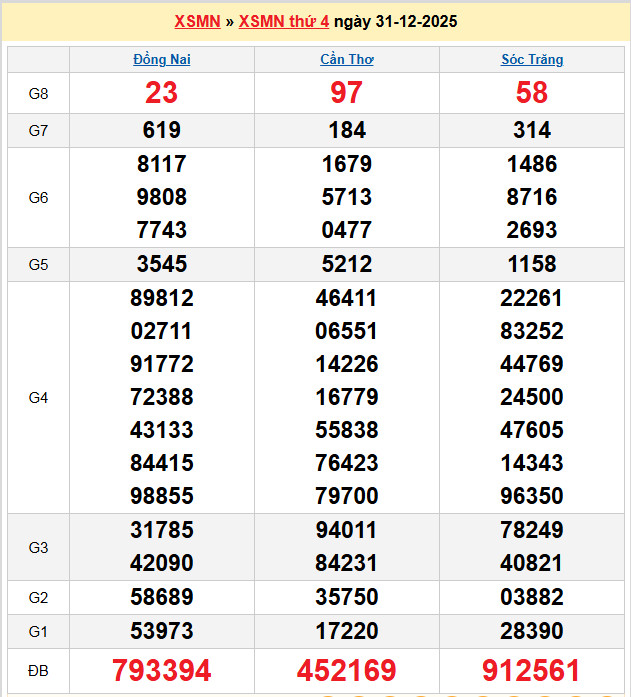Select the G3 number 78249

[532, 530]
